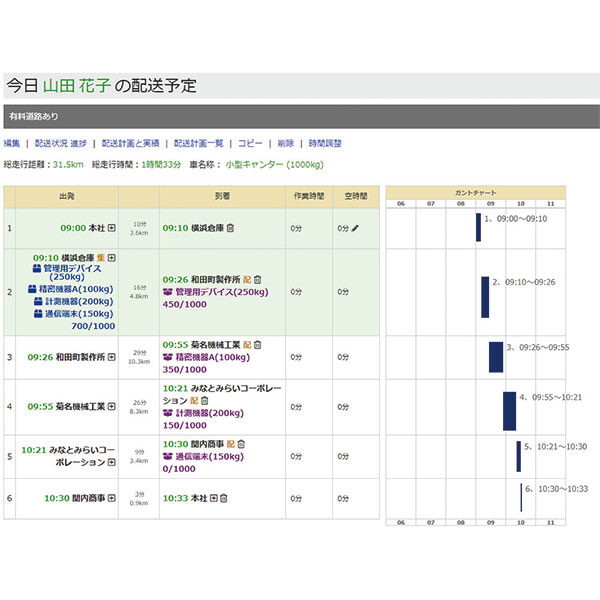Click the 作業時間 column header
600x600 pixels.
[x=309, y=197]
